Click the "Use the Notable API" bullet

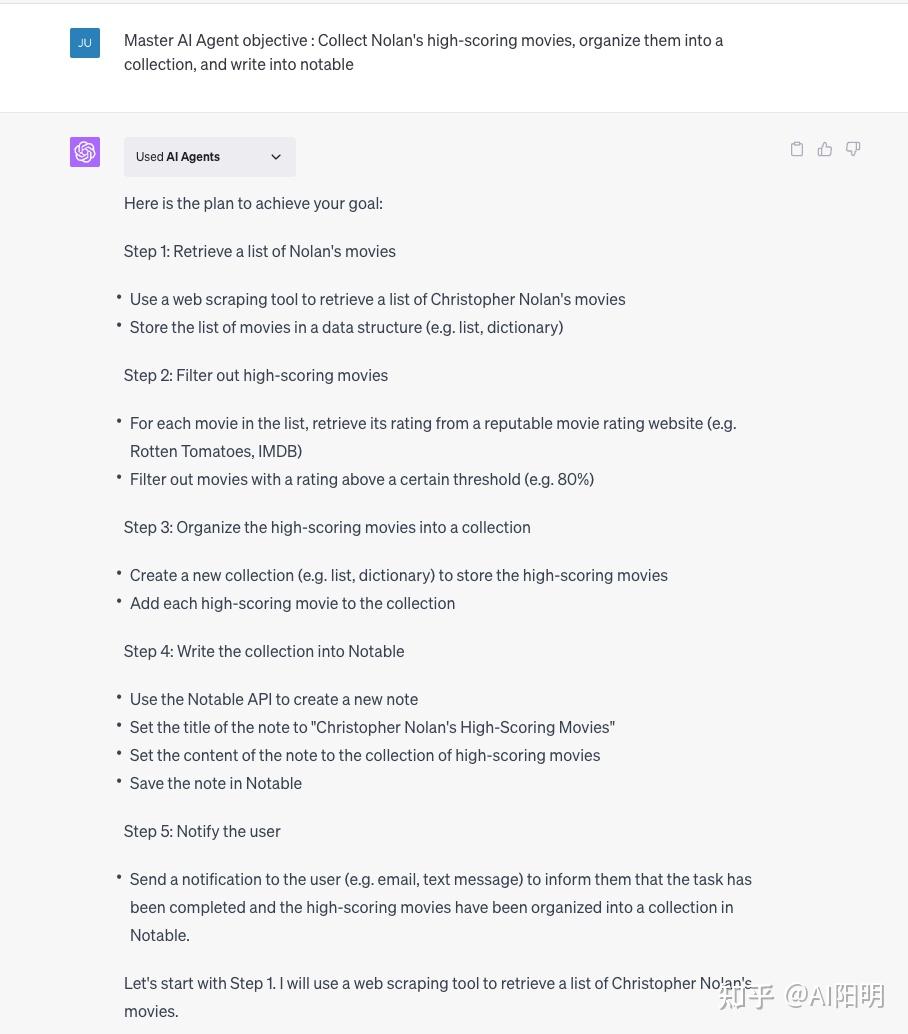(274, 699)
